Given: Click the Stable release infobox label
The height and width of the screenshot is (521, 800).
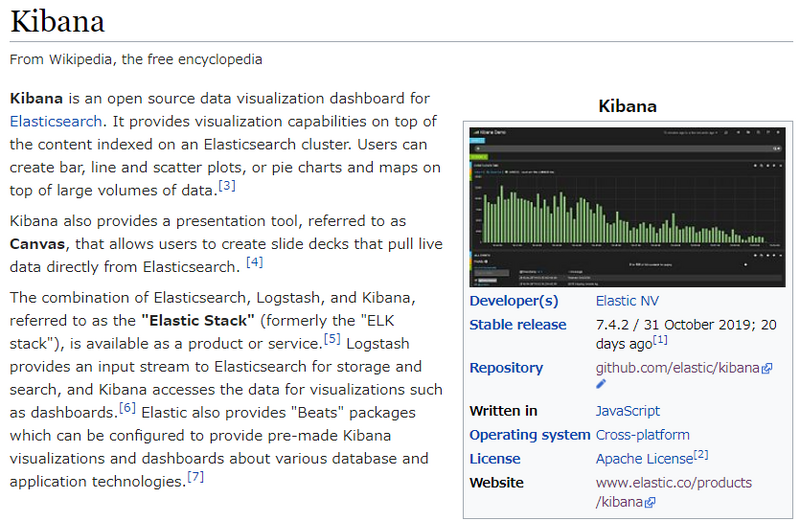Looking at the screenshot, I should (517, 325).
